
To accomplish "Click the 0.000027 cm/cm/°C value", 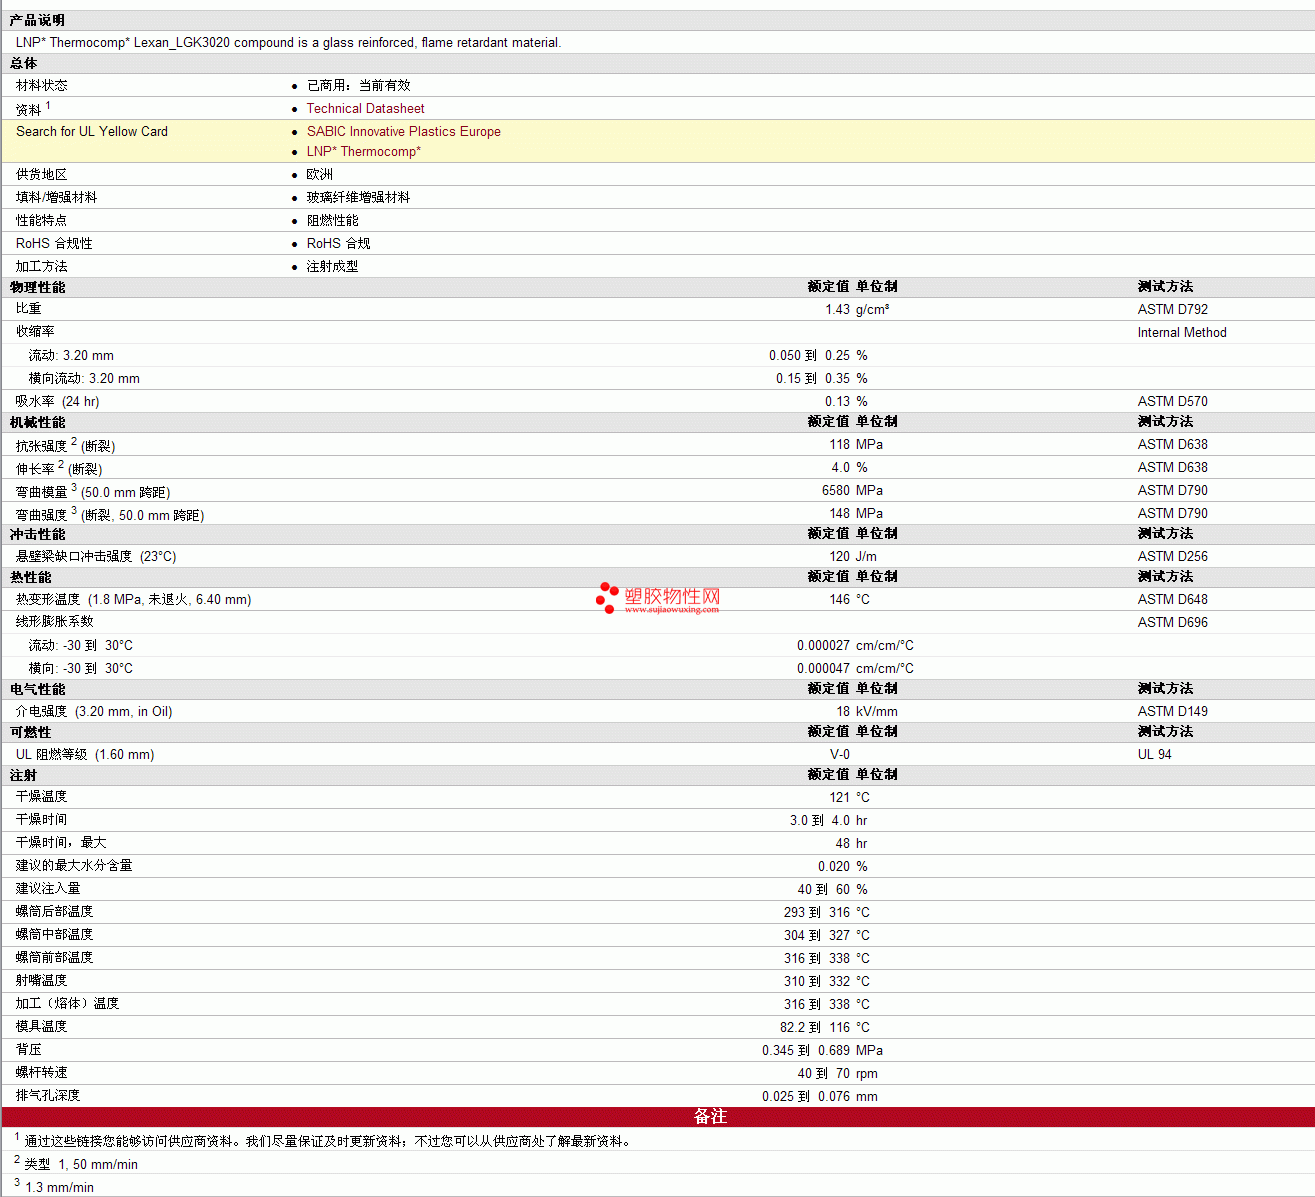I will pyautogui.click(x=855, y=645).
